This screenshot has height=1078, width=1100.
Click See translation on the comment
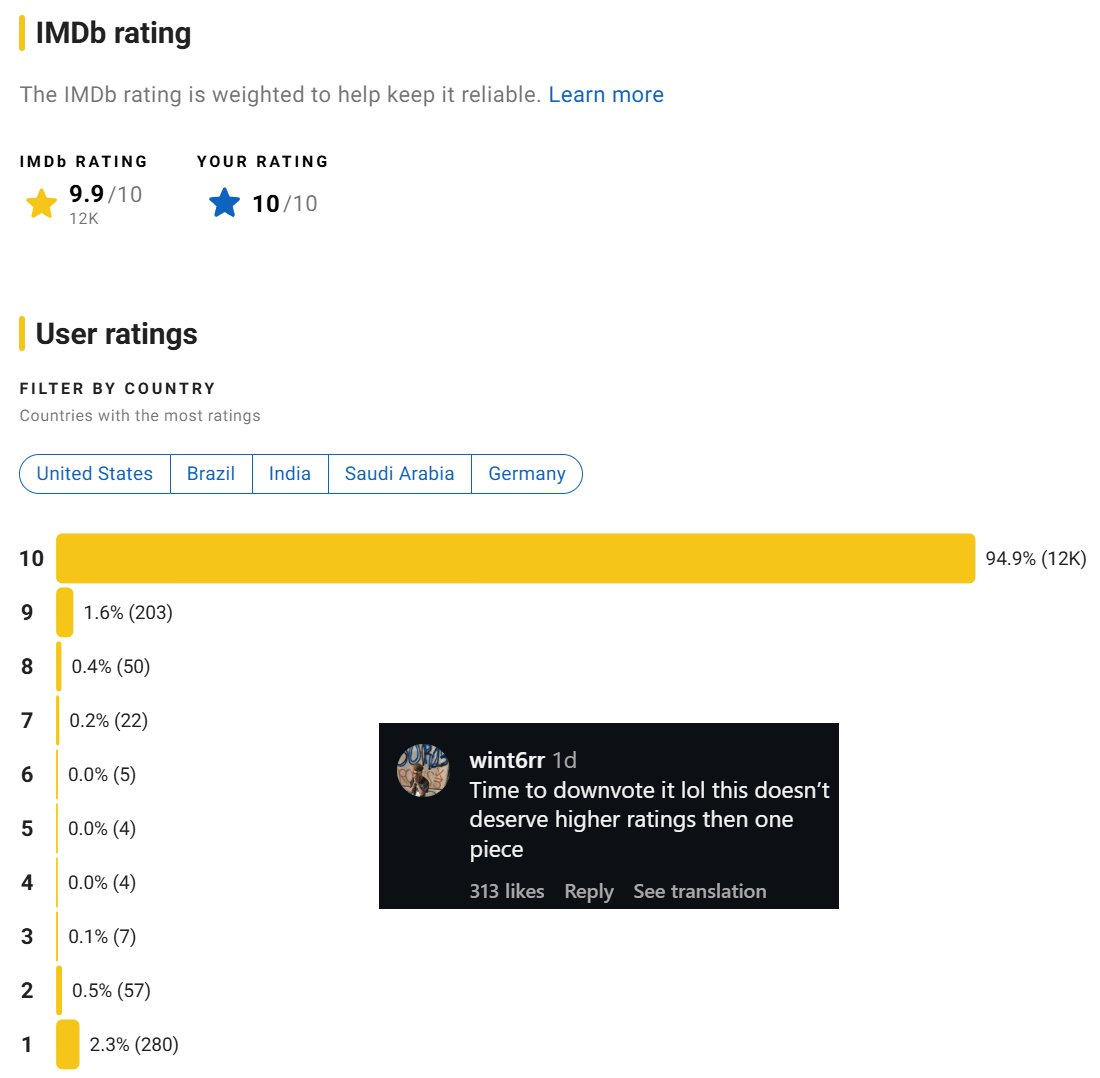tap(699, 891)
